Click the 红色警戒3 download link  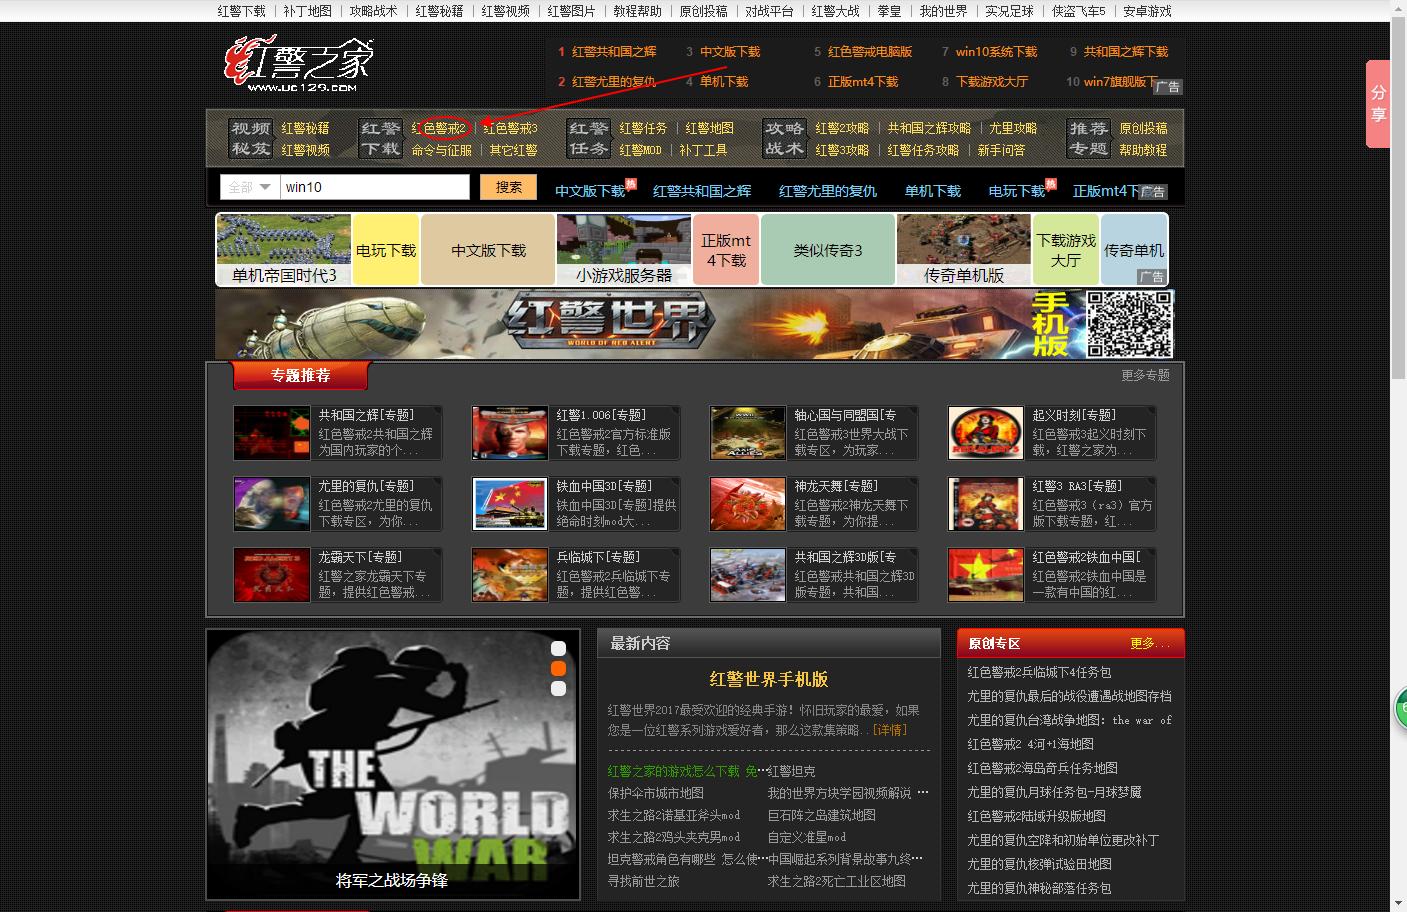pos(510,128)
